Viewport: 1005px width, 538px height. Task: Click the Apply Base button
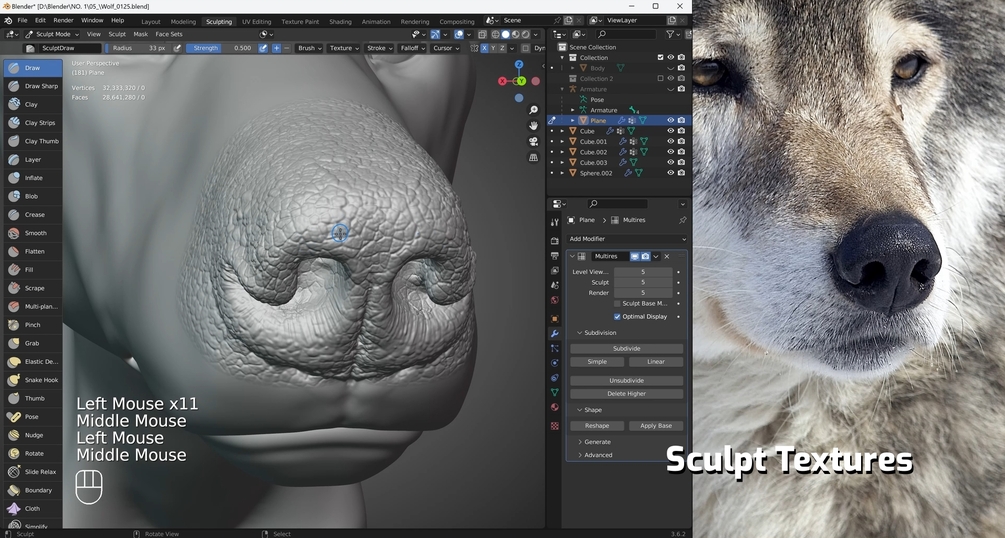pyautogui.click(x=656, y=426)
